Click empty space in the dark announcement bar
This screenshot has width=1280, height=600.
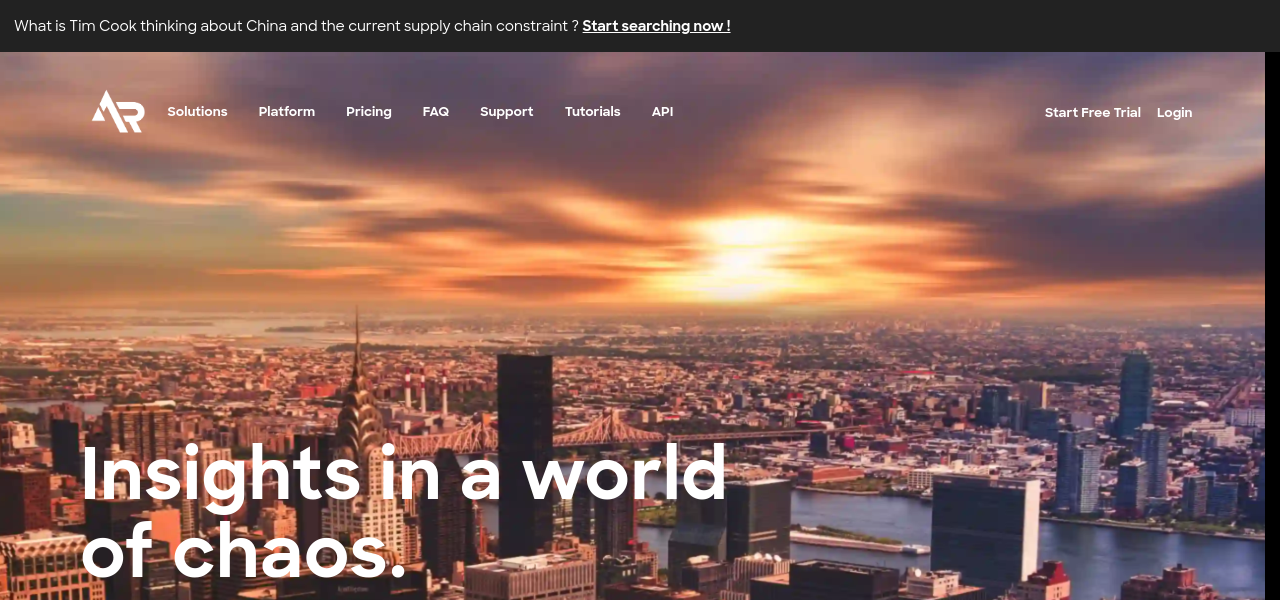click(x=1000, y=26)
